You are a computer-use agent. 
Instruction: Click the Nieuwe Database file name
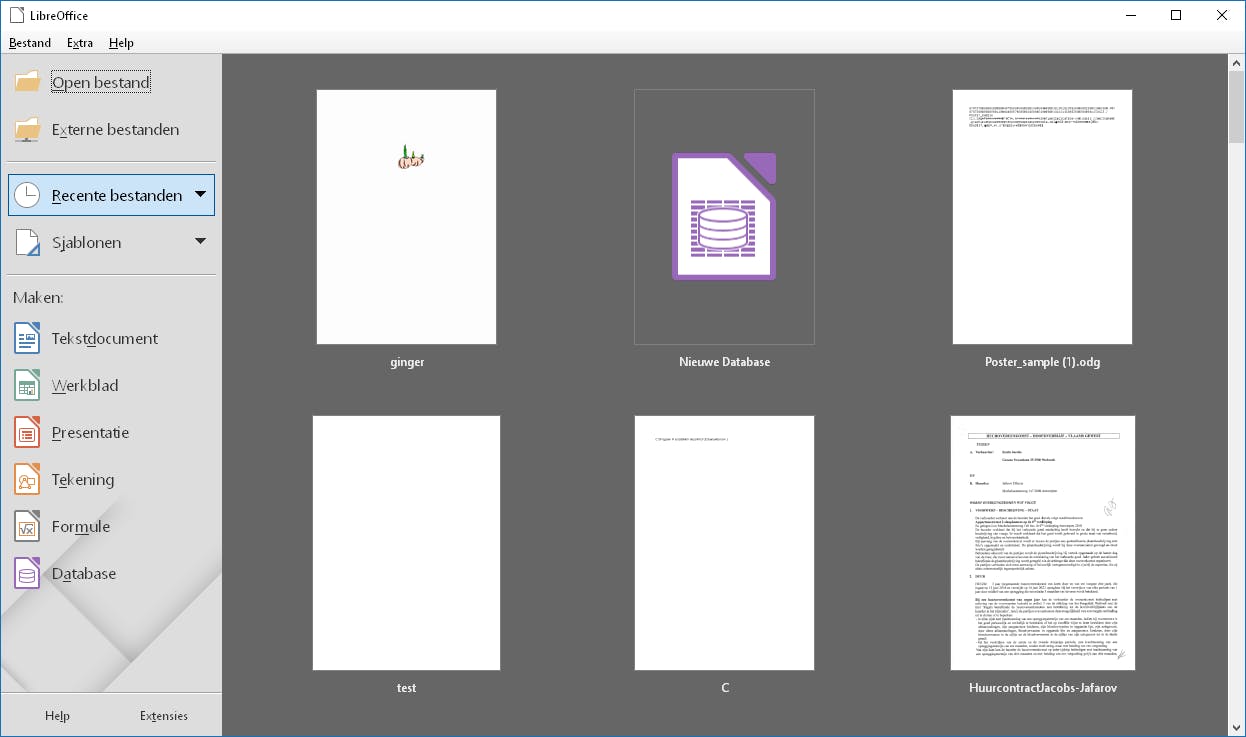click(724, 362)
